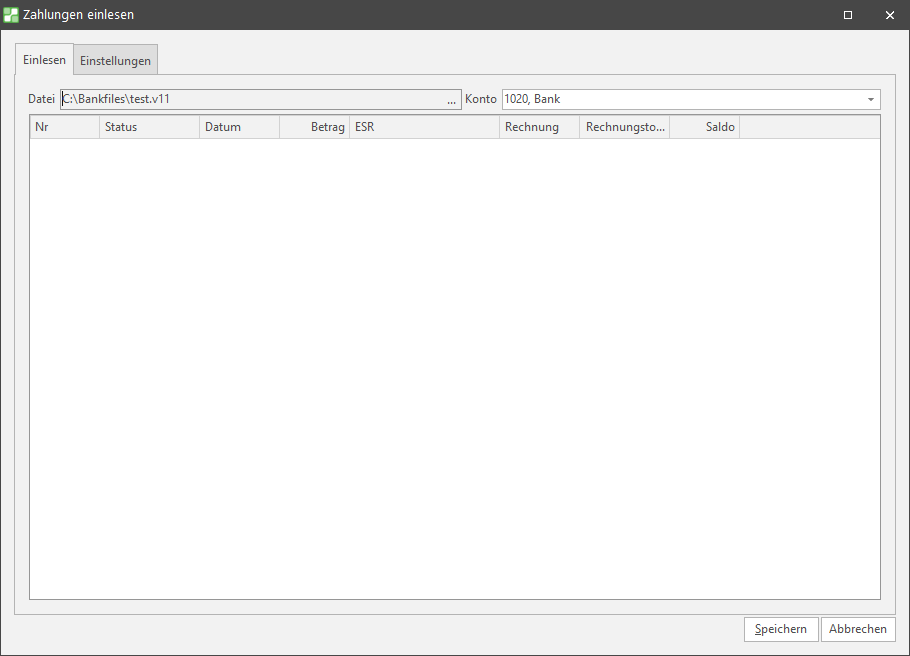Sort by the Saldo column header
The width and height of the screenshot is (910, 656).
click(x=704, y=127)
